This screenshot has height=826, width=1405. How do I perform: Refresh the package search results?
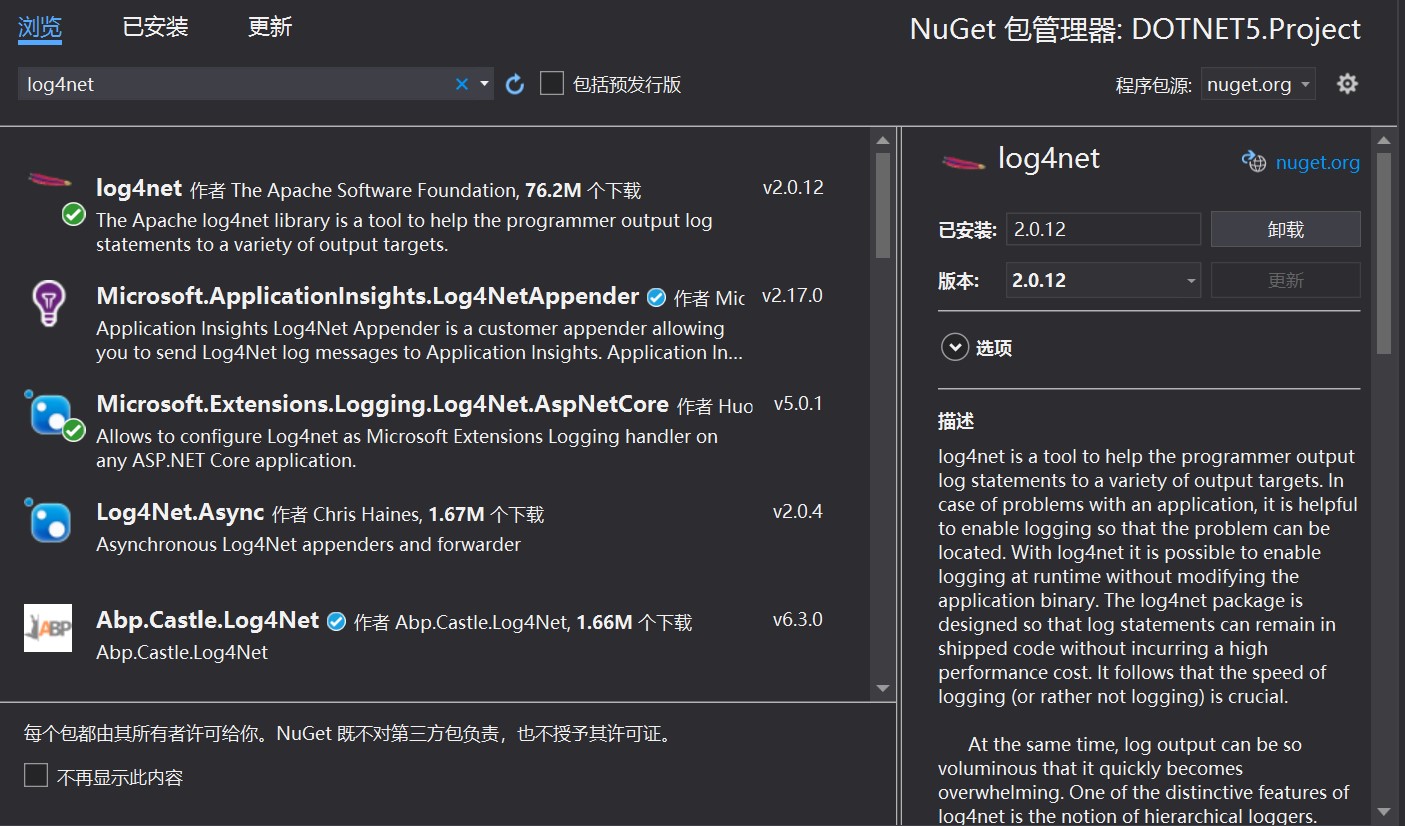point(515,84)
